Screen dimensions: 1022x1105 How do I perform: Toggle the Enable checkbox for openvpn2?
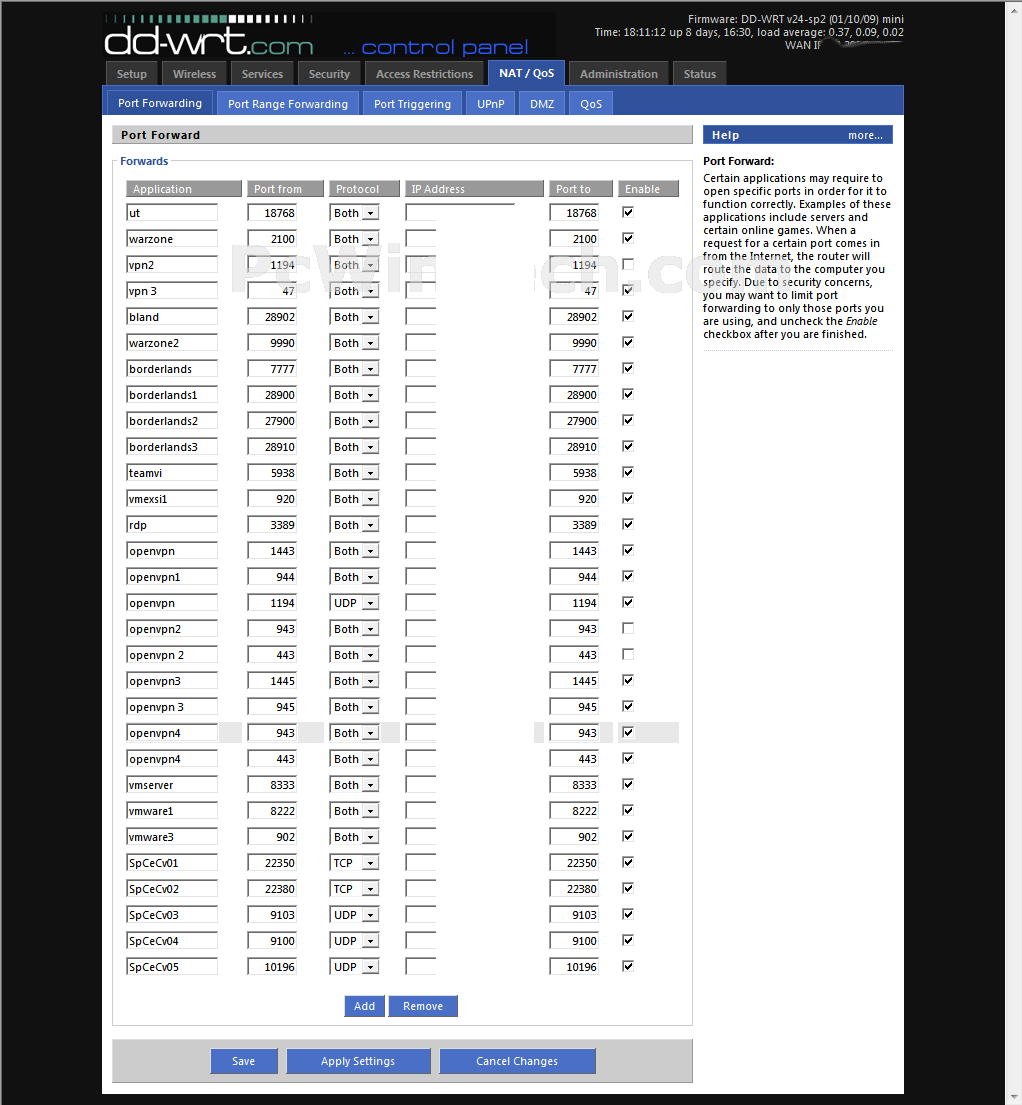(628, 628)
